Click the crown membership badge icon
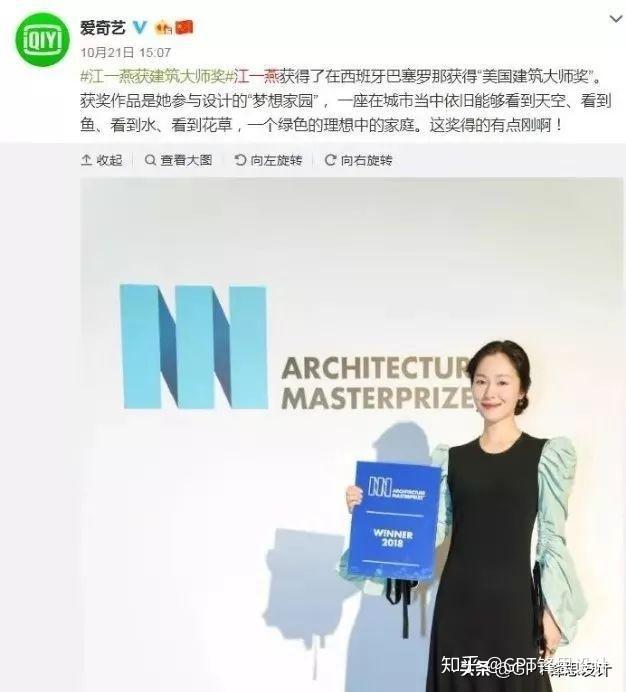626x692 pixels. (x=163, y=29)
